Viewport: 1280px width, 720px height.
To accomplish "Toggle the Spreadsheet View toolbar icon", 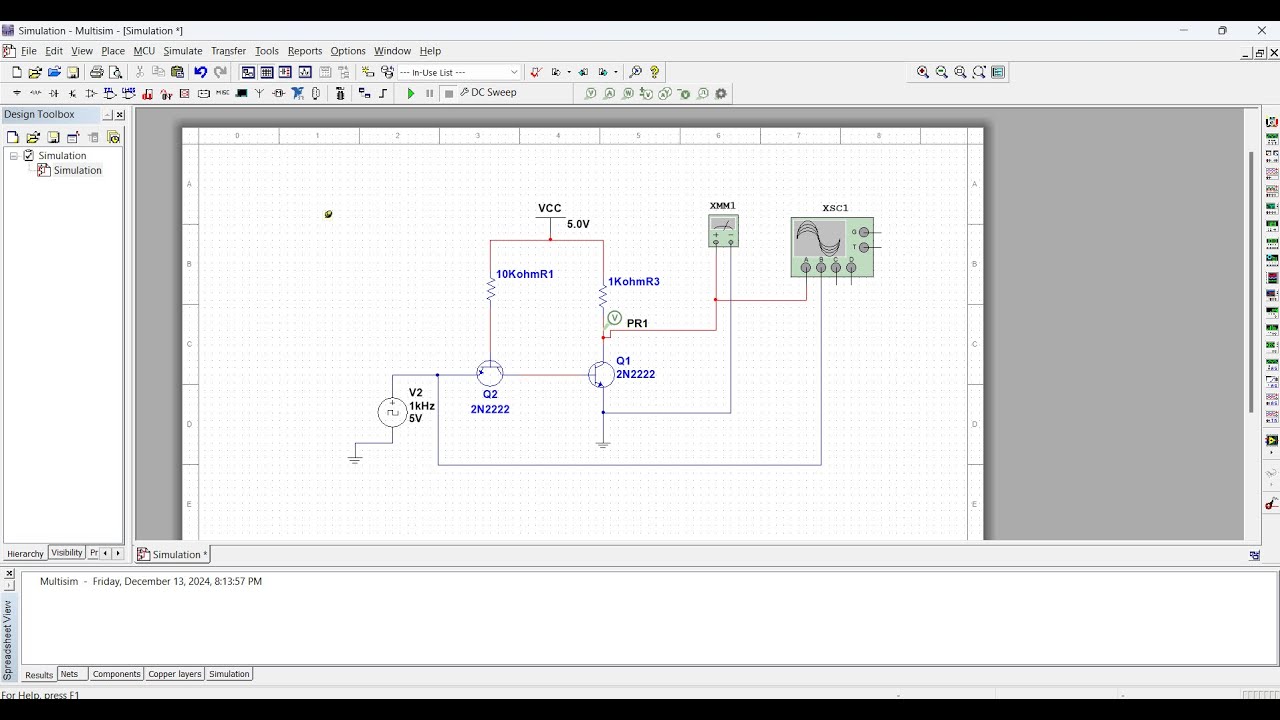I will click(x=267, y=72).
